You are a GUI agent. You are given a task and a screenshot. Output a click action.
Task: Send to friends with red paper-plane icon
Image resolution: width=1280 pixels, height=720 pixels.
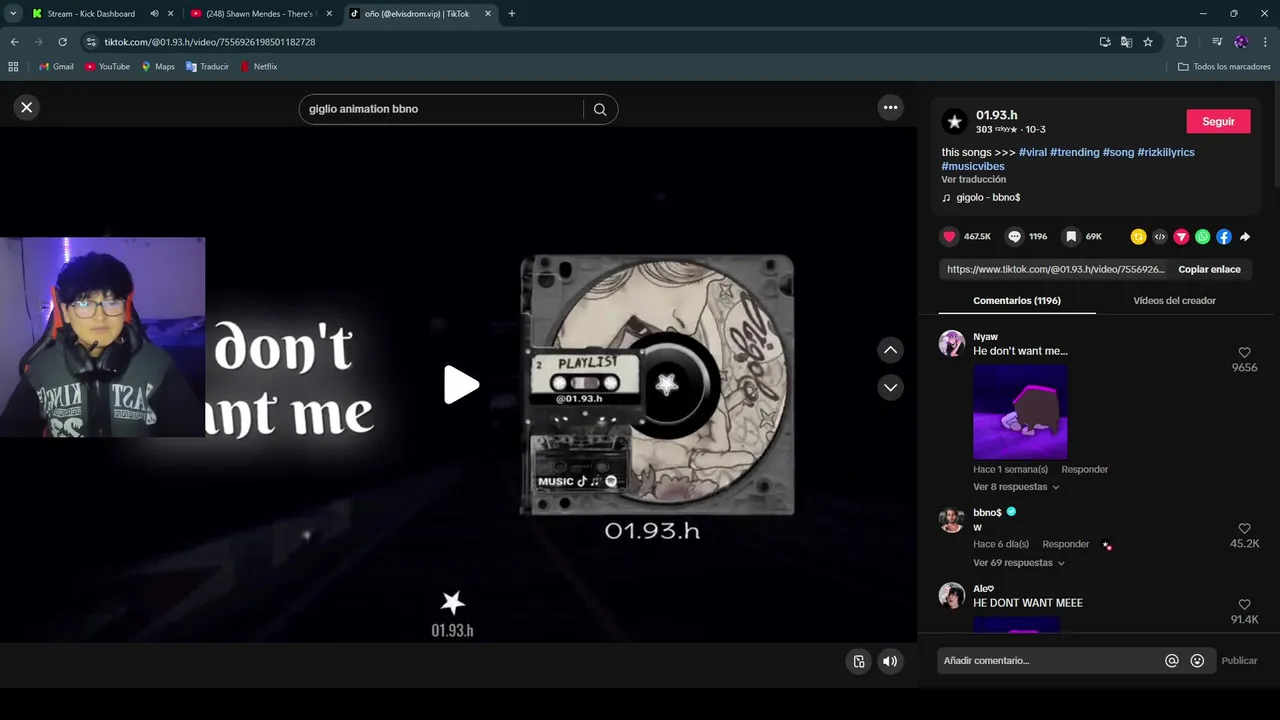click(x=1181, y=237)
